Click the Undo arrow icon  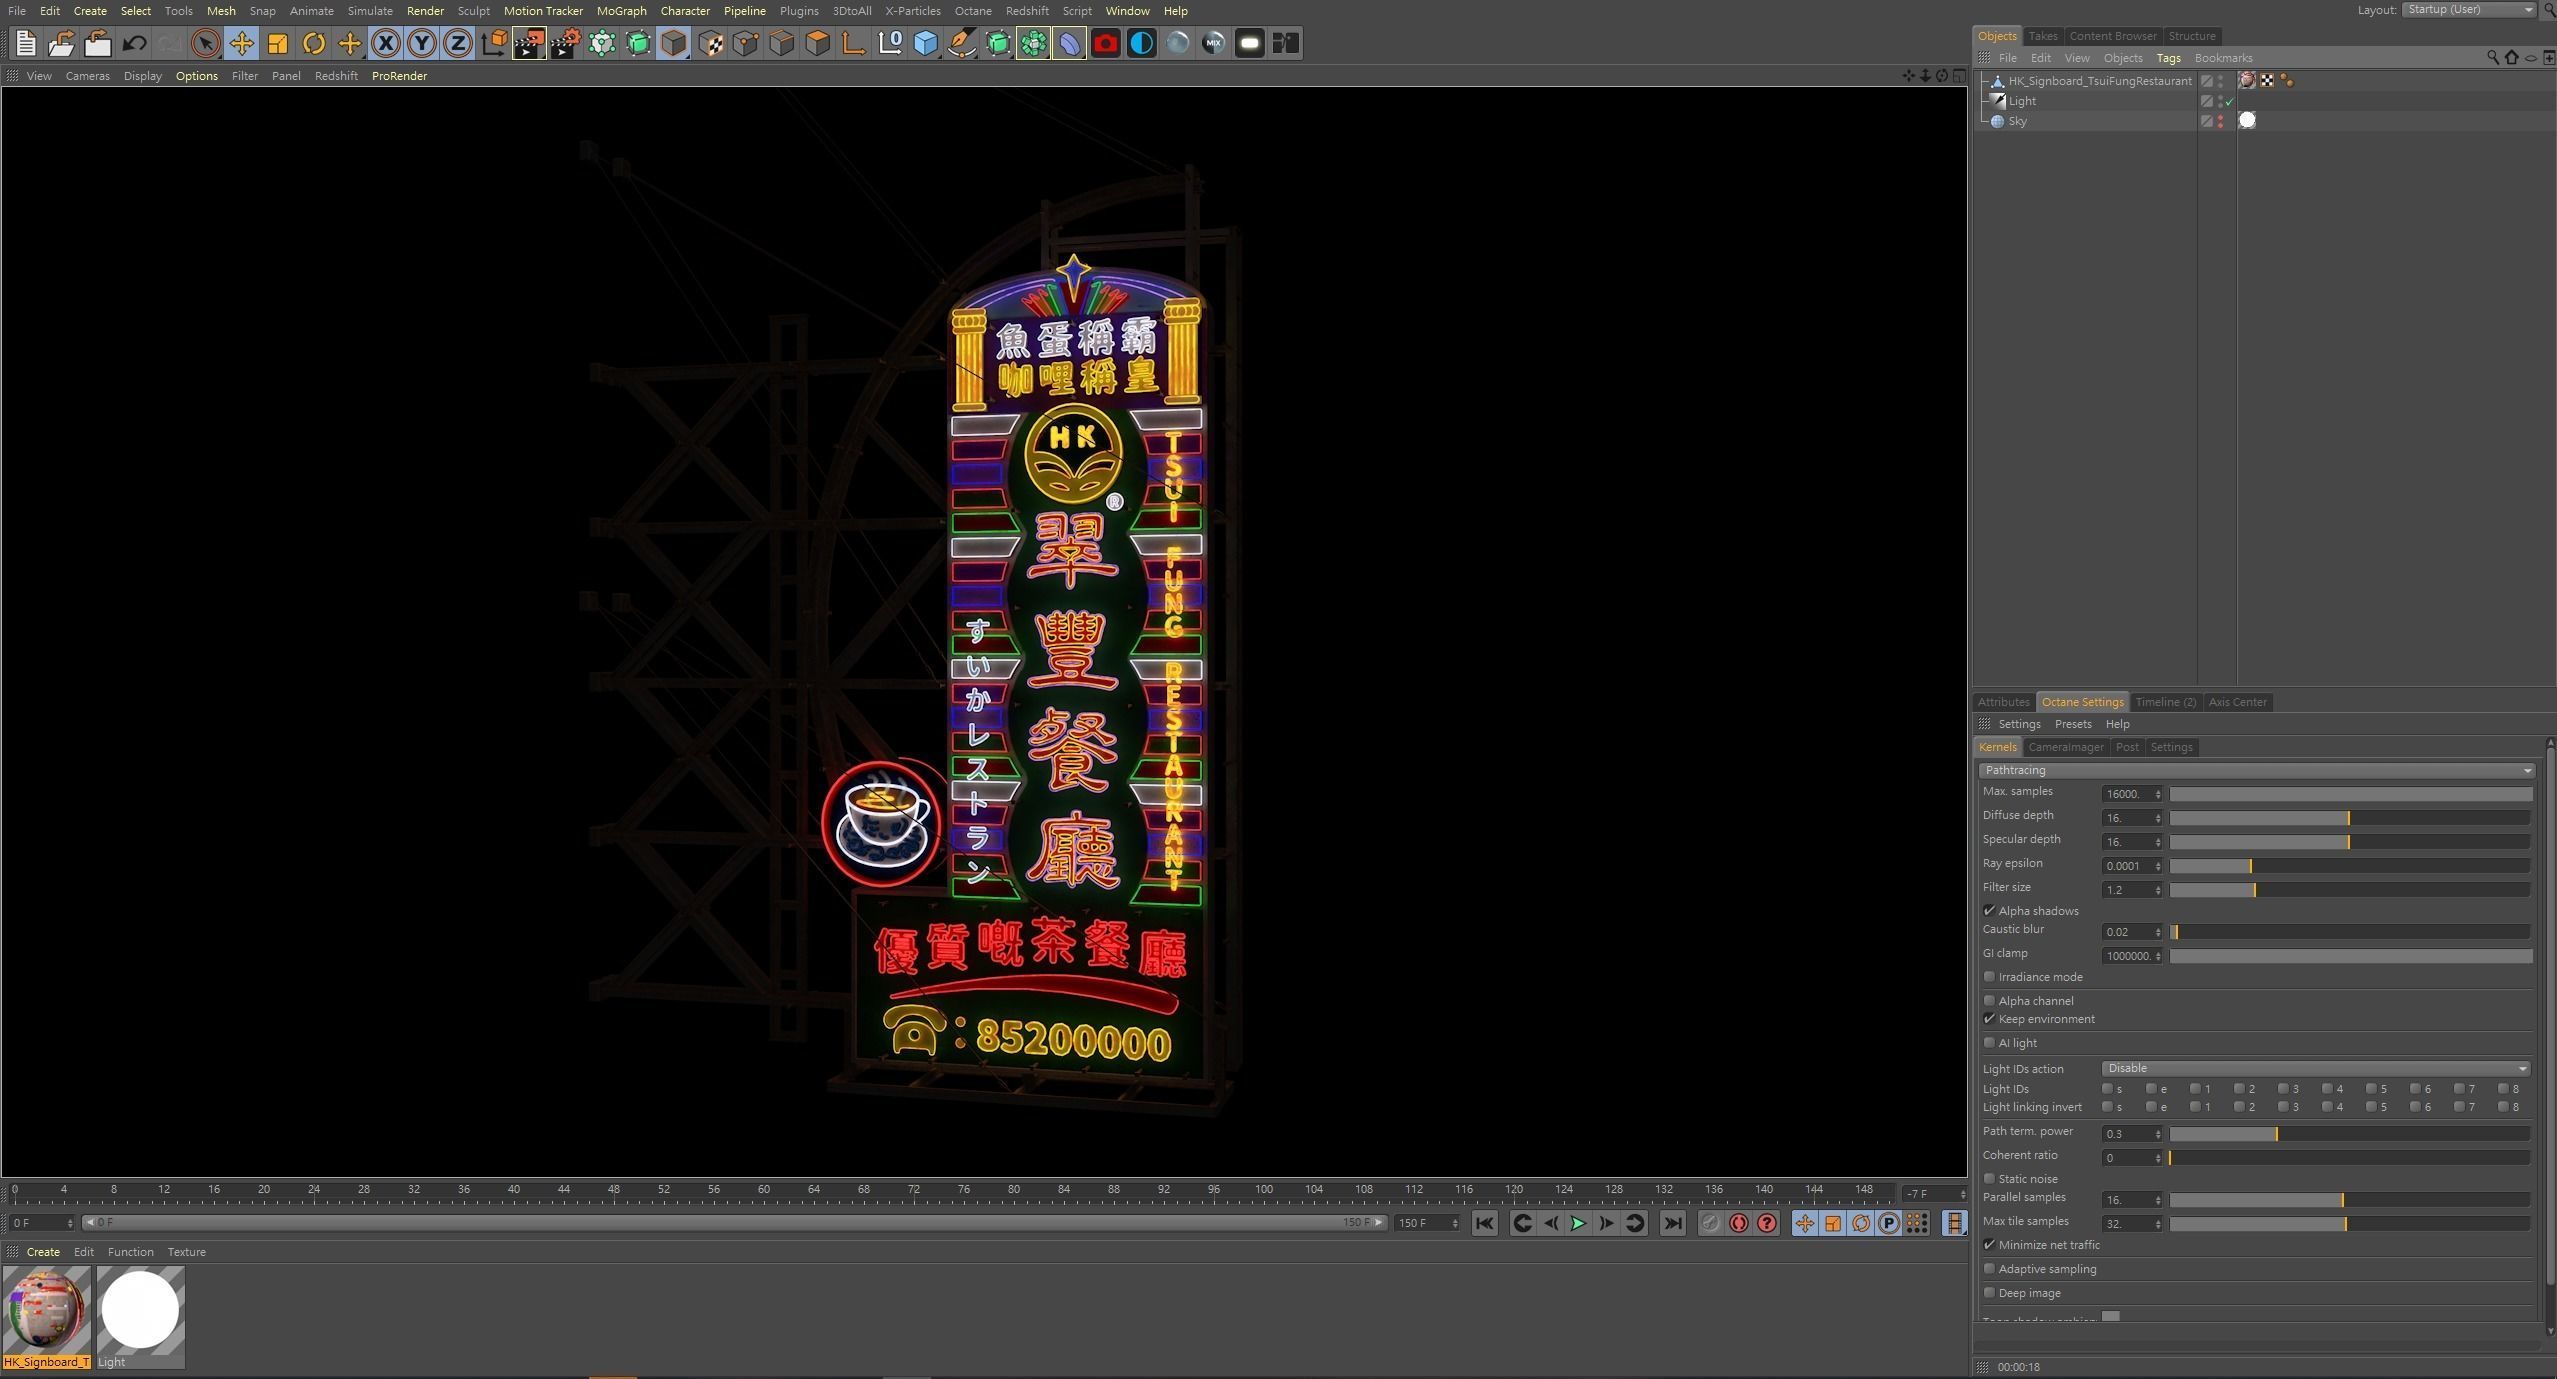(x=134, y=43)
